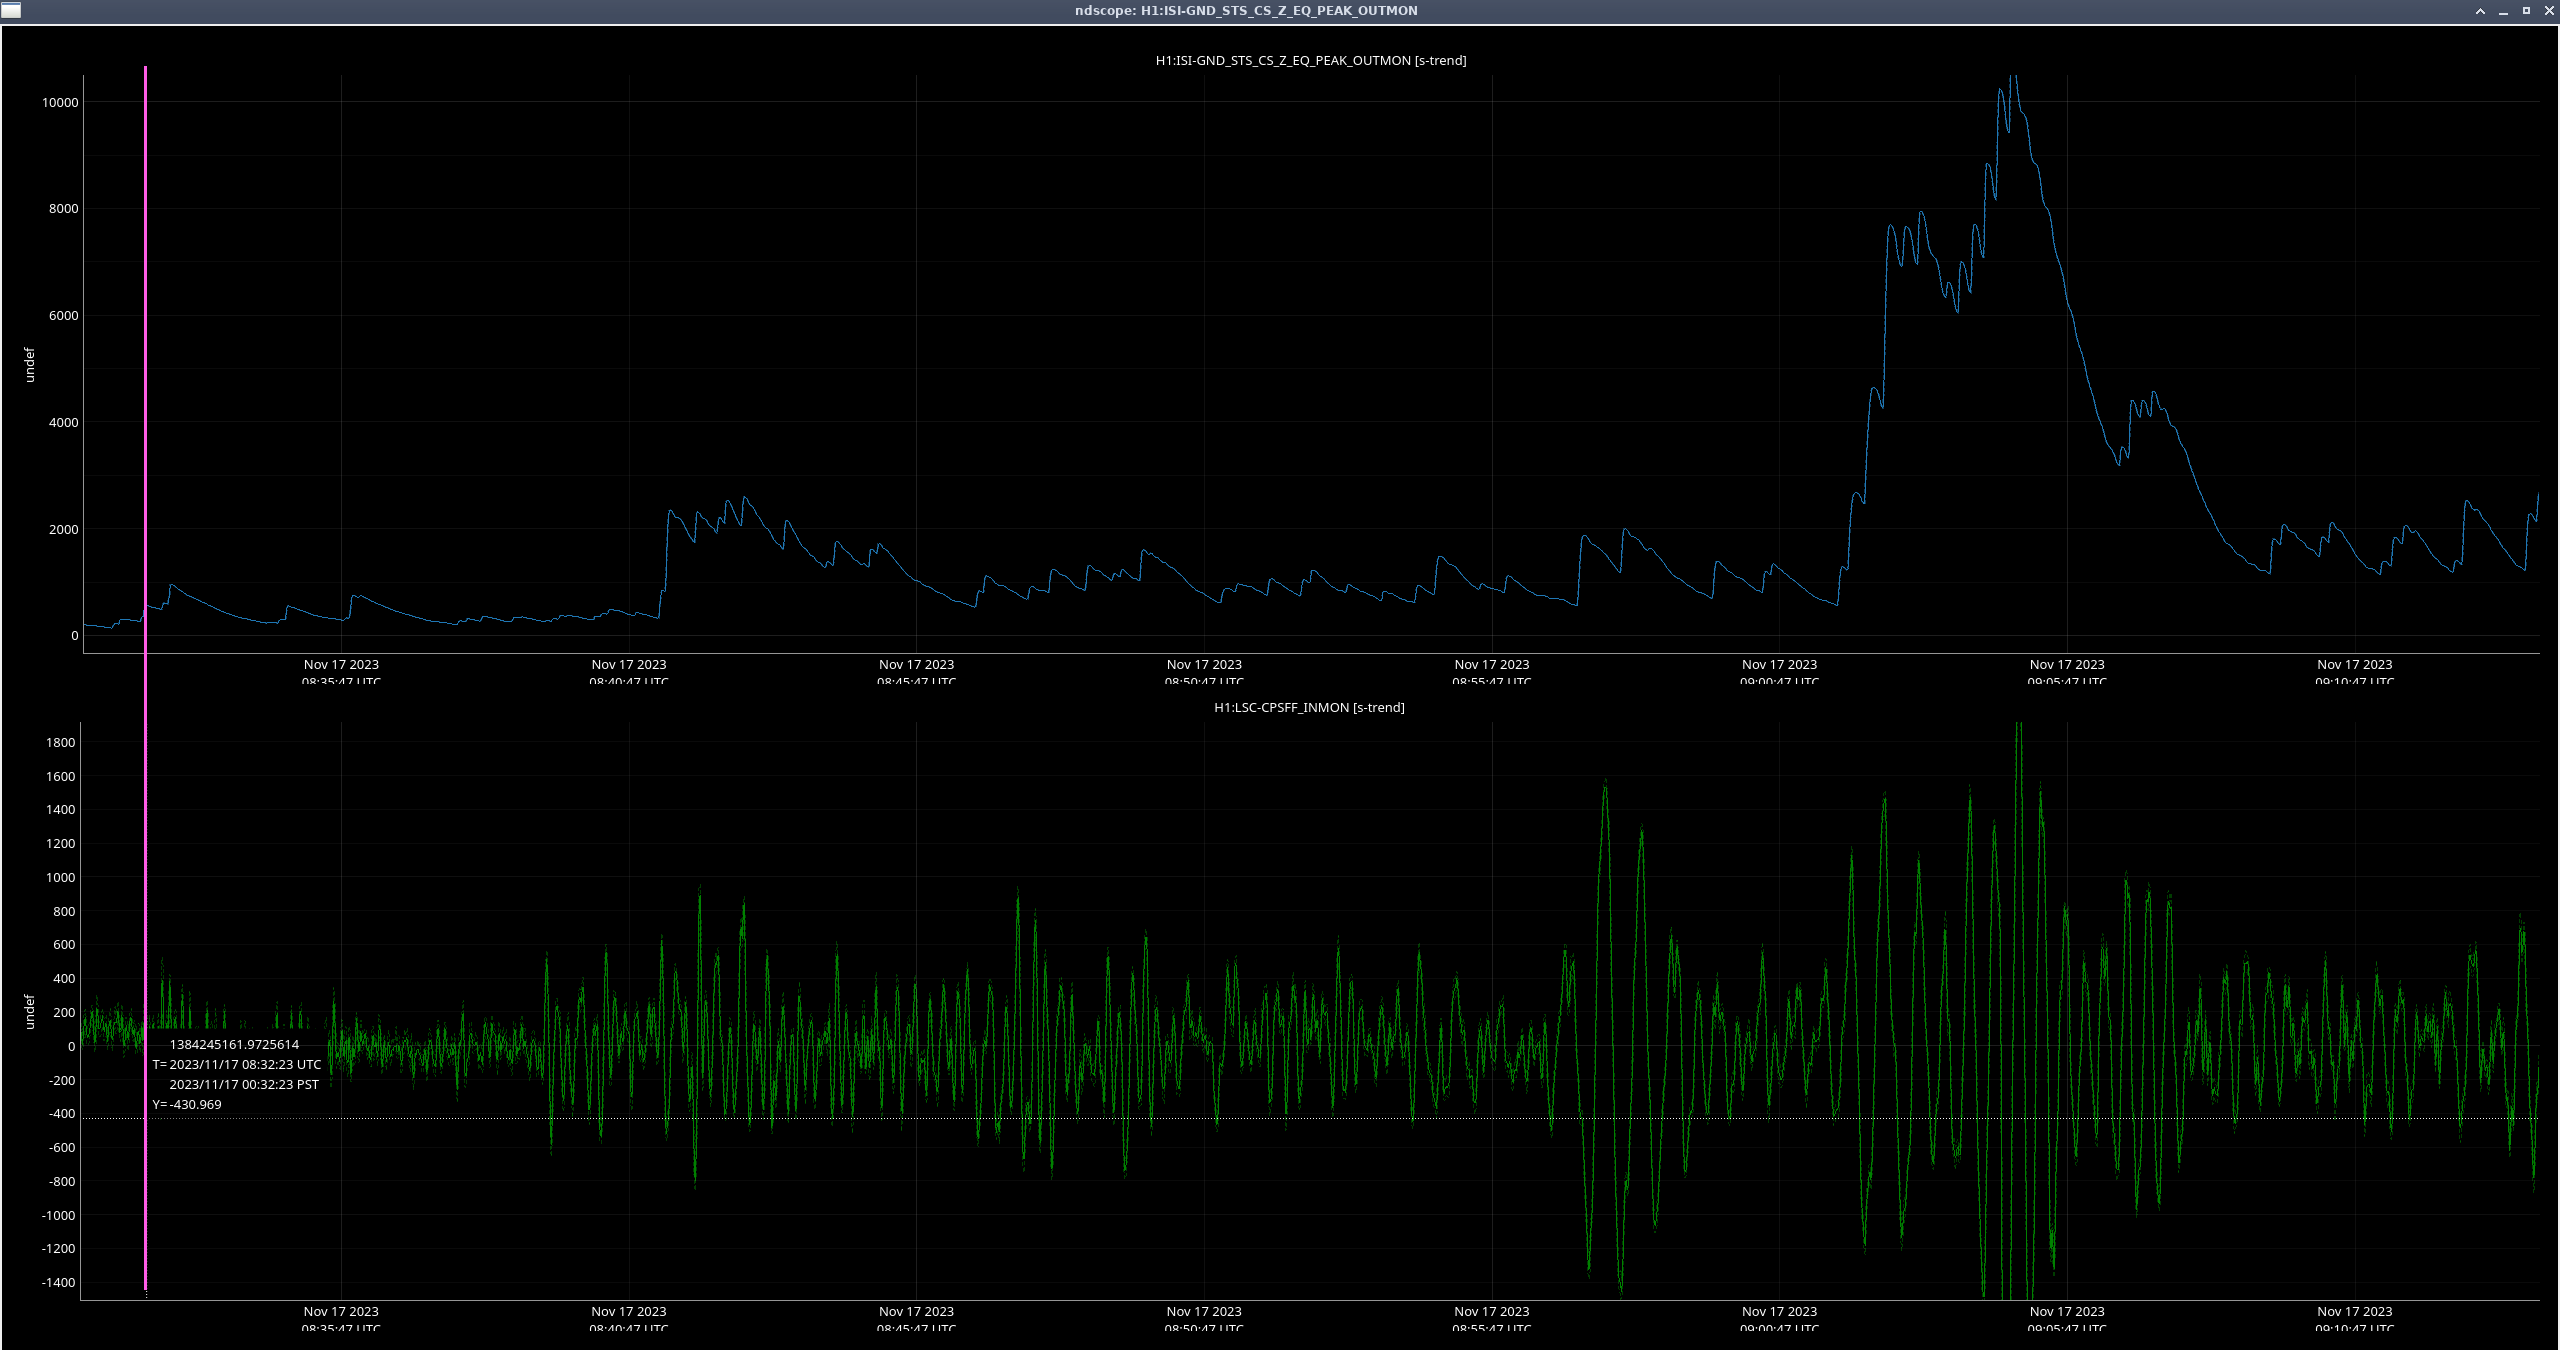Screen dimensions: 2560x1350
Task: Click the 'undef' Y-axis label of top plot
Action: click(29, 365)
